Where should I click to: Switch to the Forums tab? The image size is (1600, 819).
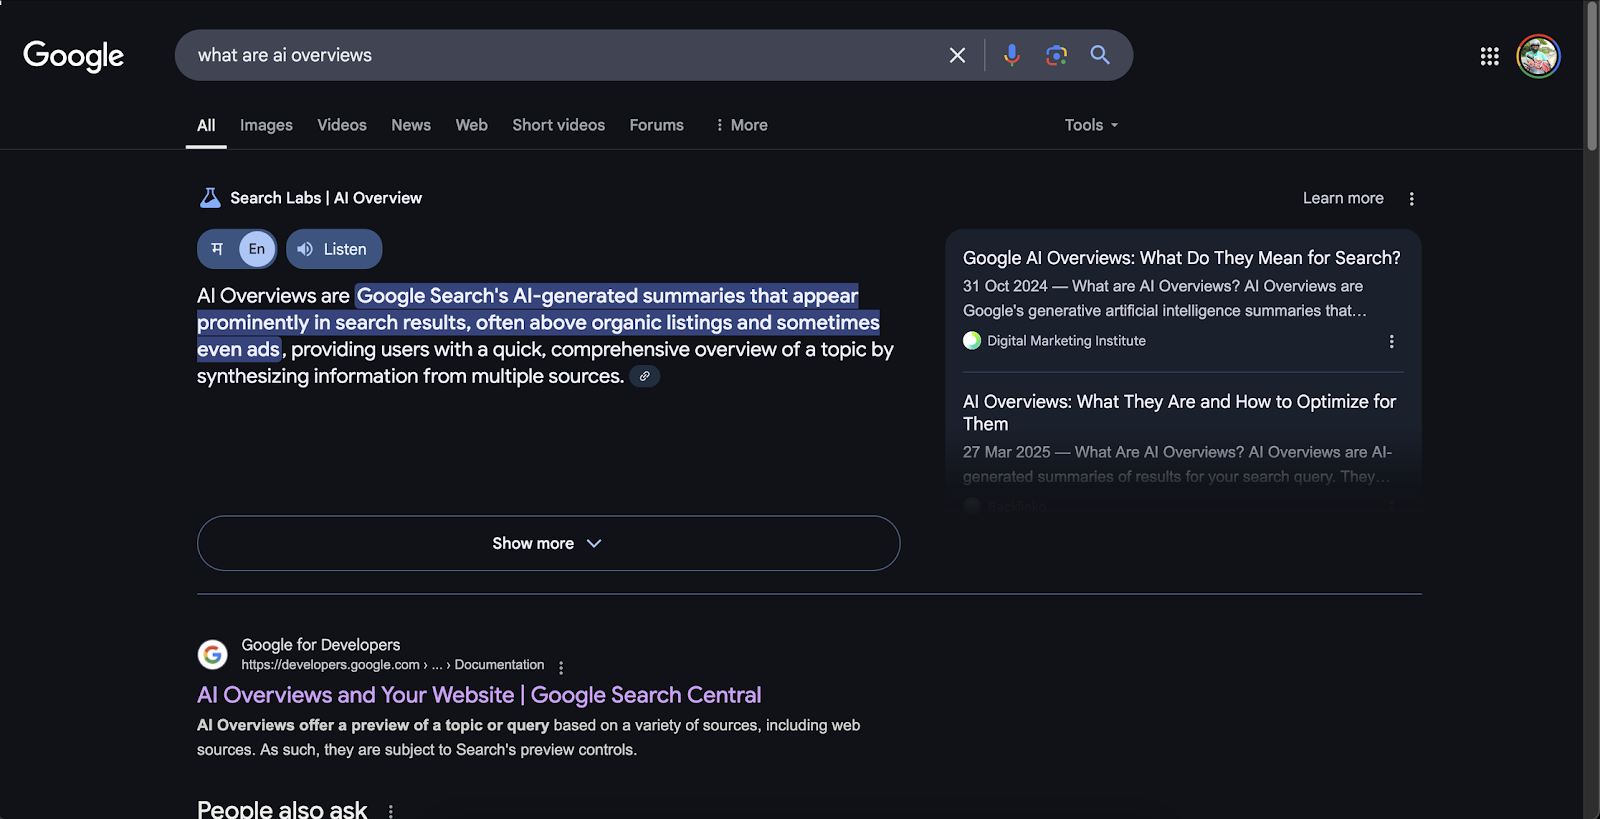[x=657, y=125]
